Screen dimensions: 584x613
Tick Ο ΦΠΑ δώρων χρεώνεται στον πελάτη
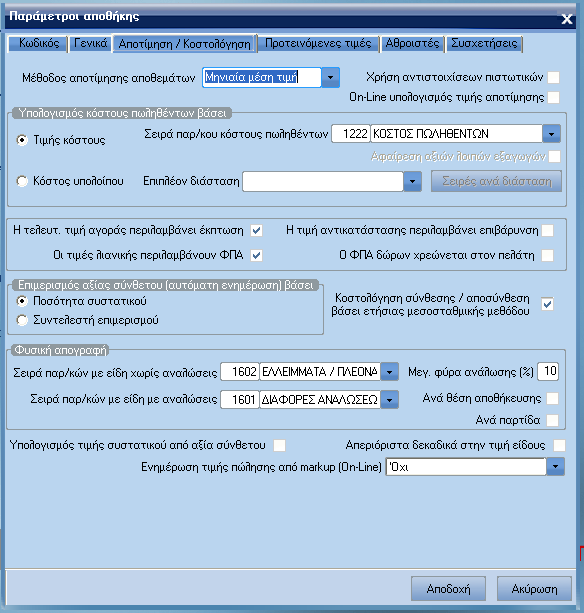coord(548,256)
